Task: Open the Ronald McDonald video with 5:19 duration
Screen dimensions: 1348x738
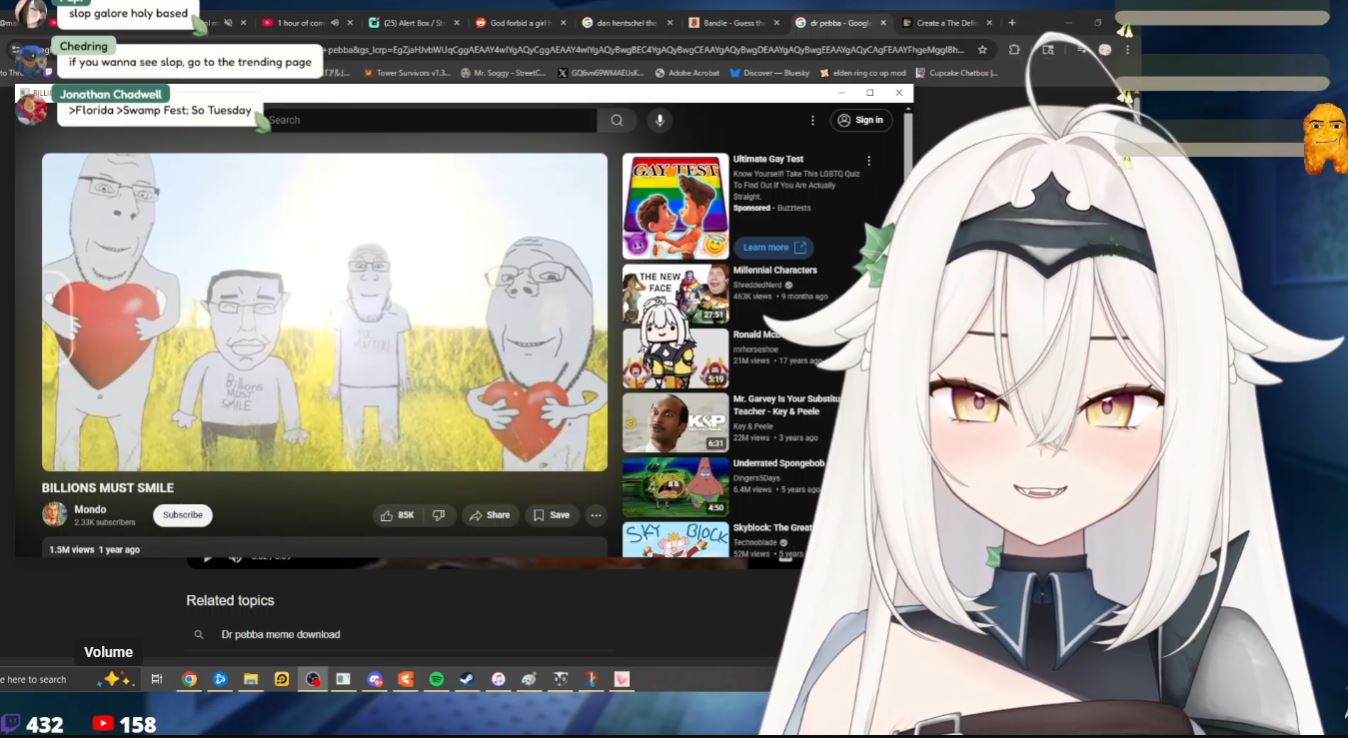Action: coord(675,358)
